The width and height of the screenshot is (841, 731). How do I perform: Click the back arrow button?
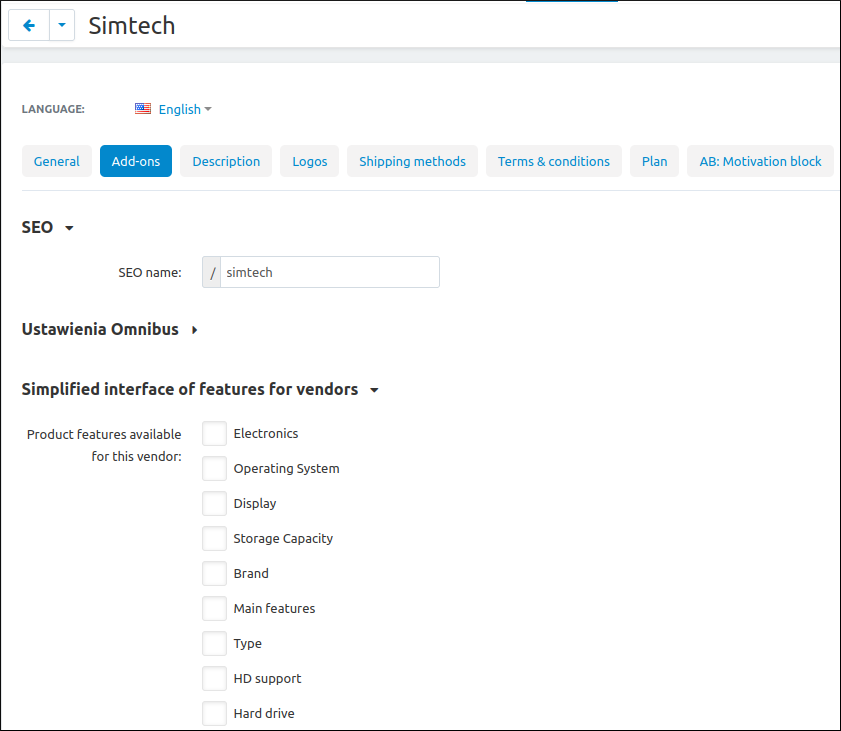tap(29, 26)
